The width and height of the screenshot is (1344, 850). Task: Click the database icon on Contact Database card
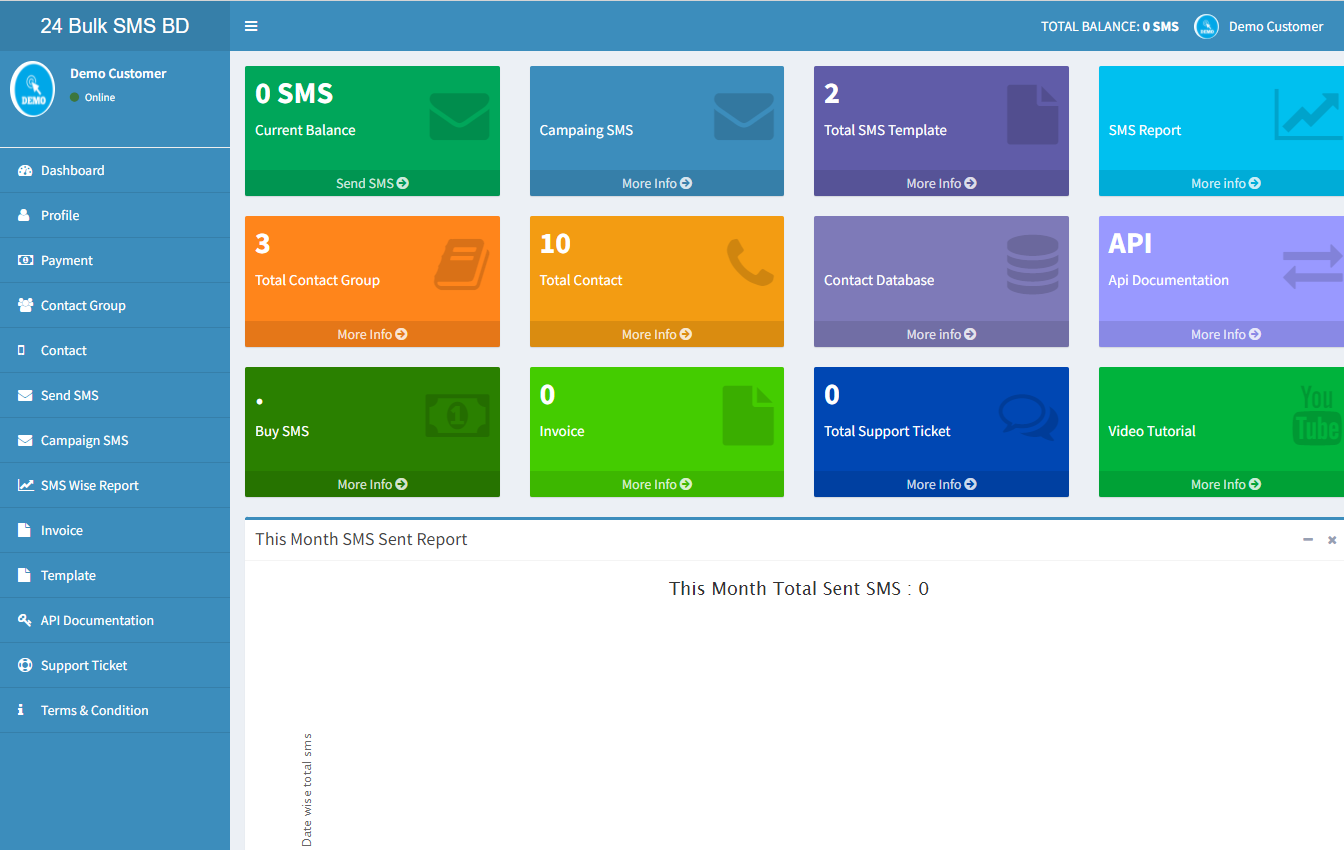(1032, 265)
